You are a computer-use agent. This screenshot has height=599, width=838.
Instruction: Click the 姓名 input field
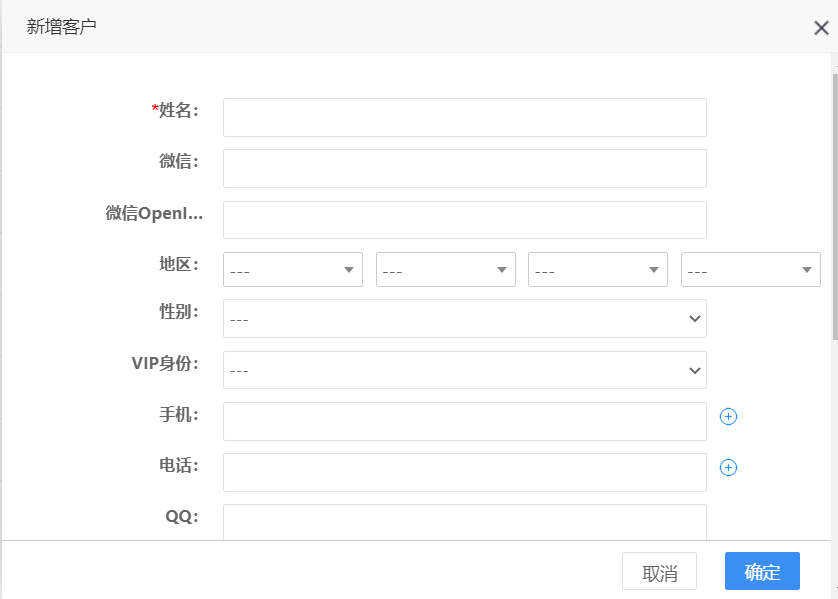(464, 117)
